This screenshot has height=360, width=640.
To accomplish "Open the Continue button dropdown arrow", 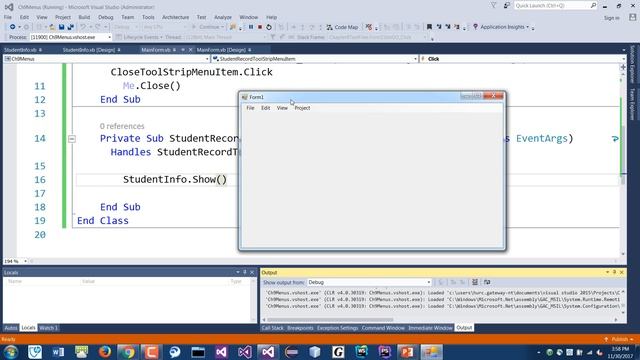I will point(222,27).
